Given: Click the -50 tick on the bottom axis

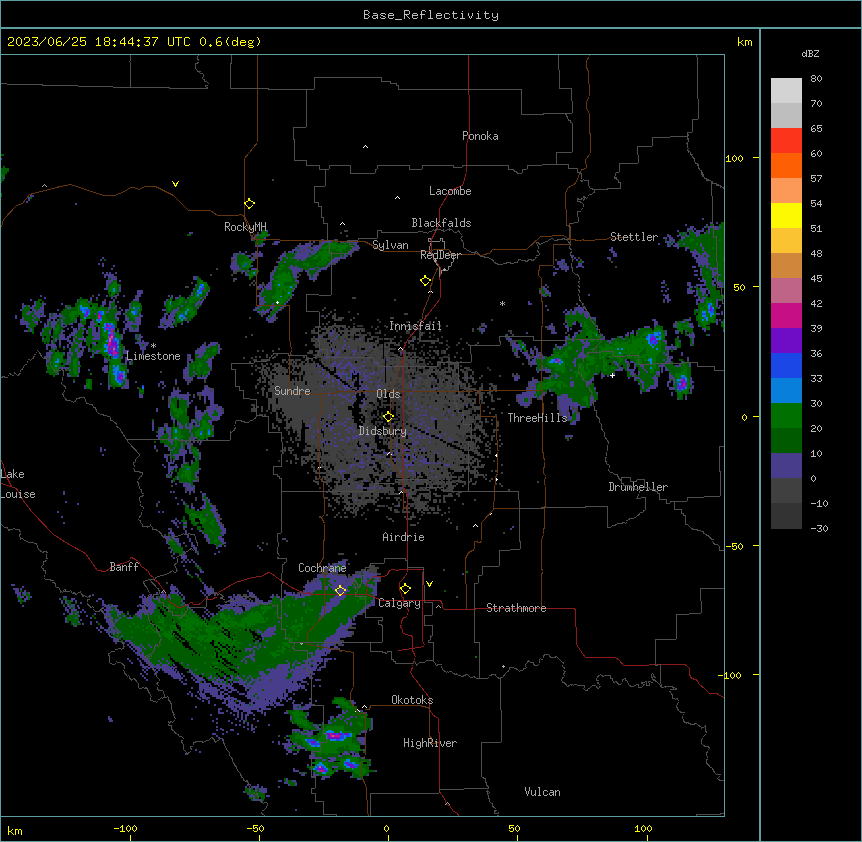Looking at the screenshot, I should click(x=255, y=828).
